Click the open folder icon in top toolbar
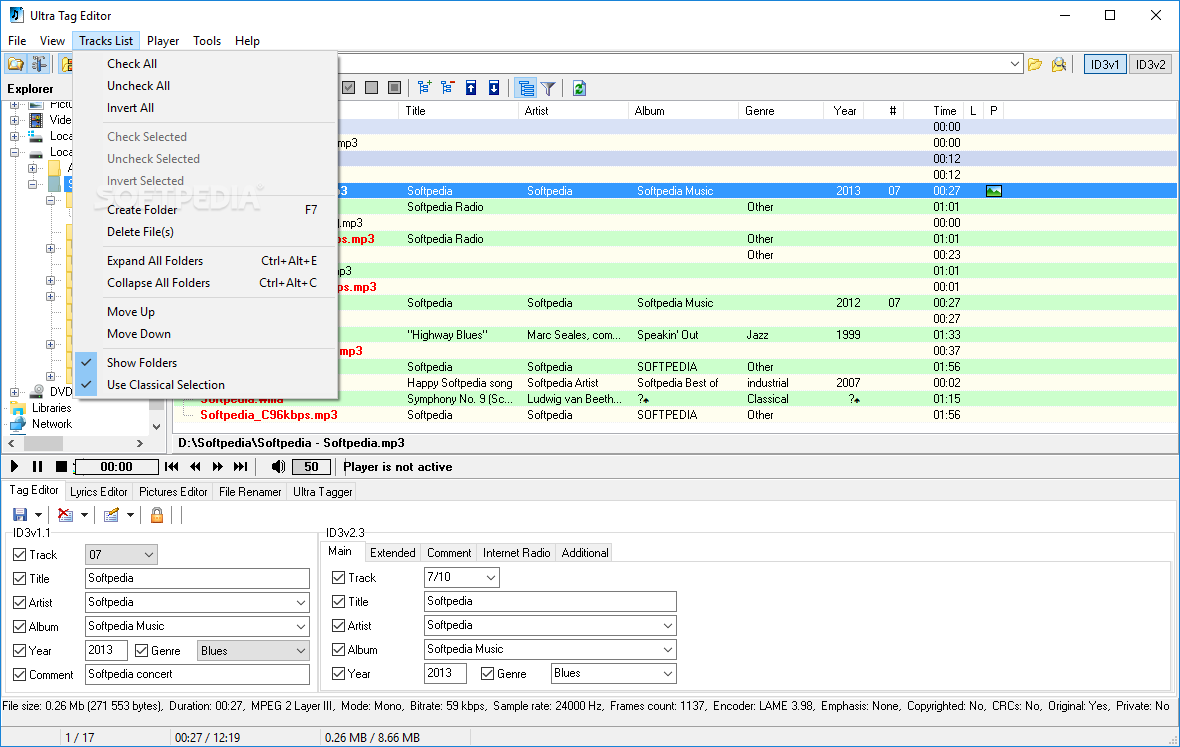The height and width of the screenshot is (747, 1180). coord(16,64)
